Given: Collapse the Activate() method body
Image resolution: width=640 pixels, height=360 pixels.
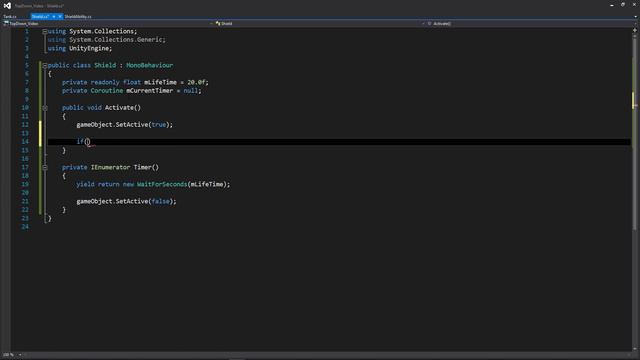Looking at the screenshot, I should (45, 108).
